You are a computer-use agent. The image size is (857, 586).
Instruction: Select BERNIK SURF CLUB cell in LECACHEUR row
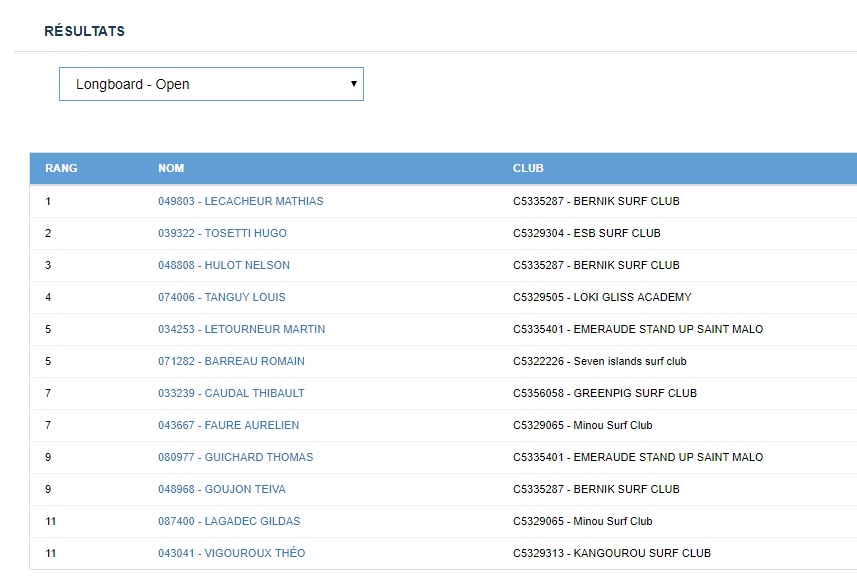tap(596, 201)
